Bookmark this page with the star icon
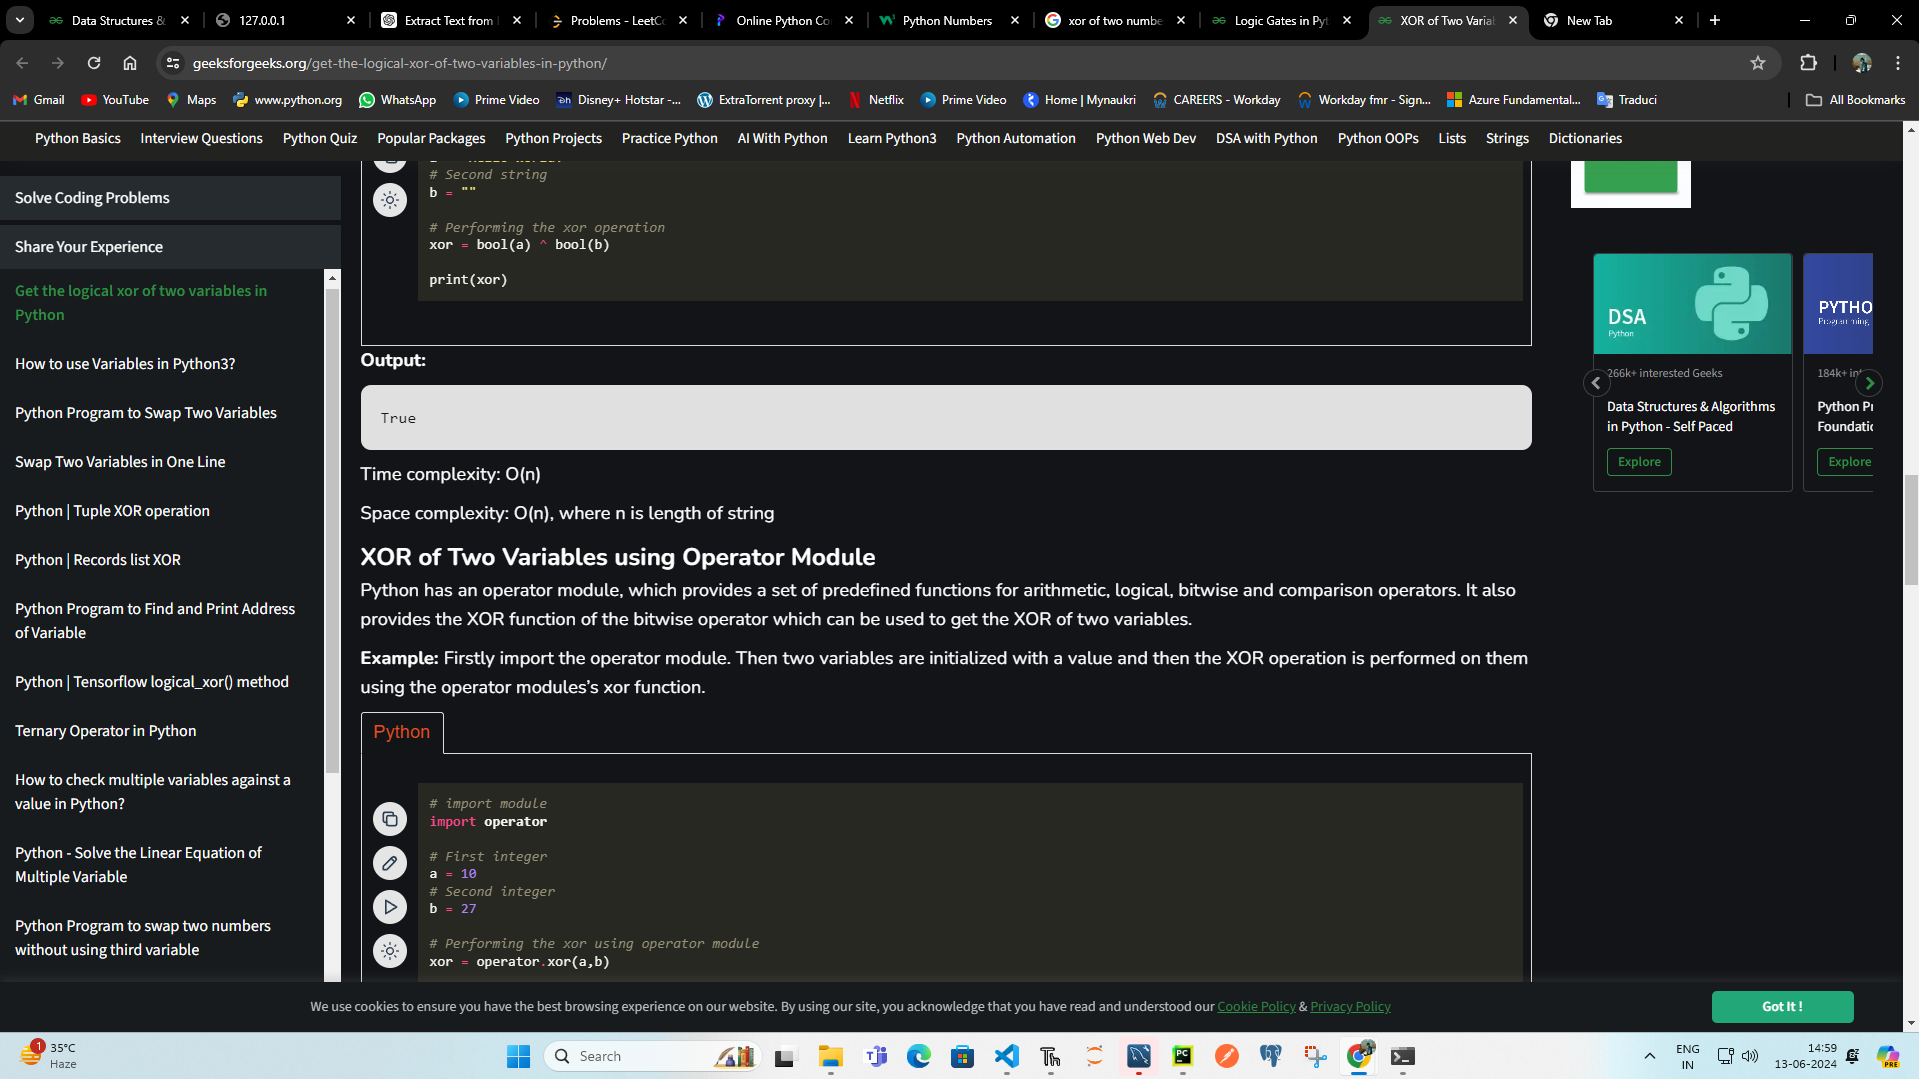Viewport: 1919px width, 1079px height. pos(1758,63)
